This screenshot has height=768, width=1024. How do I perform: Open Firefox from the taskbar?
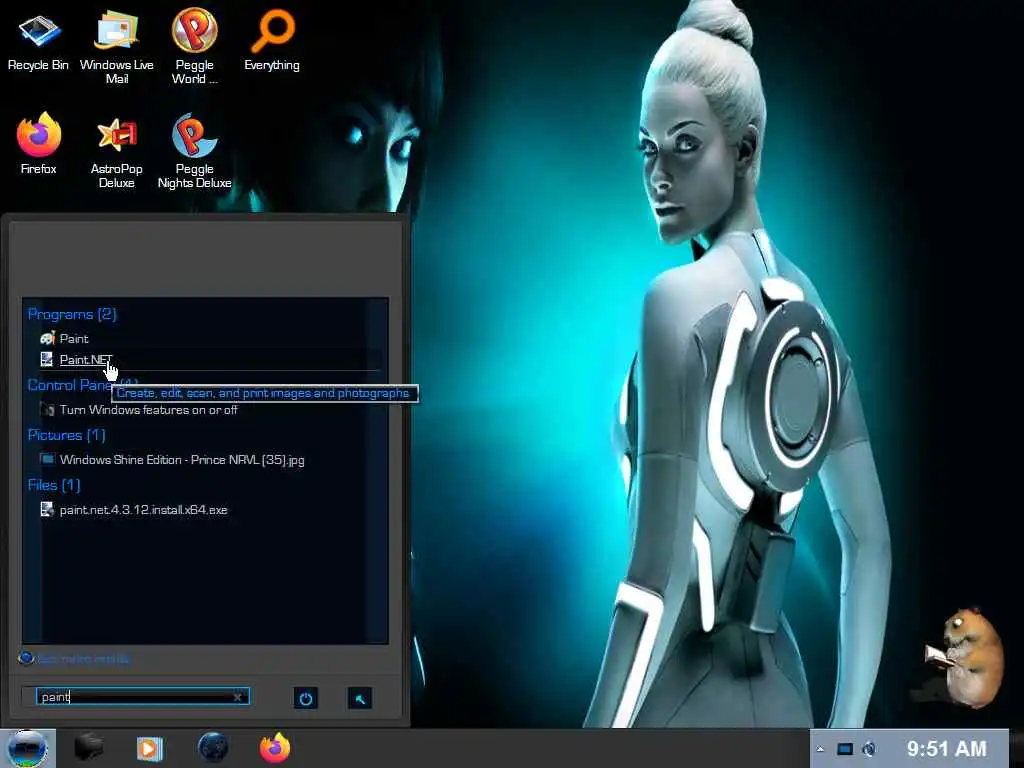(x=274, y=748)
